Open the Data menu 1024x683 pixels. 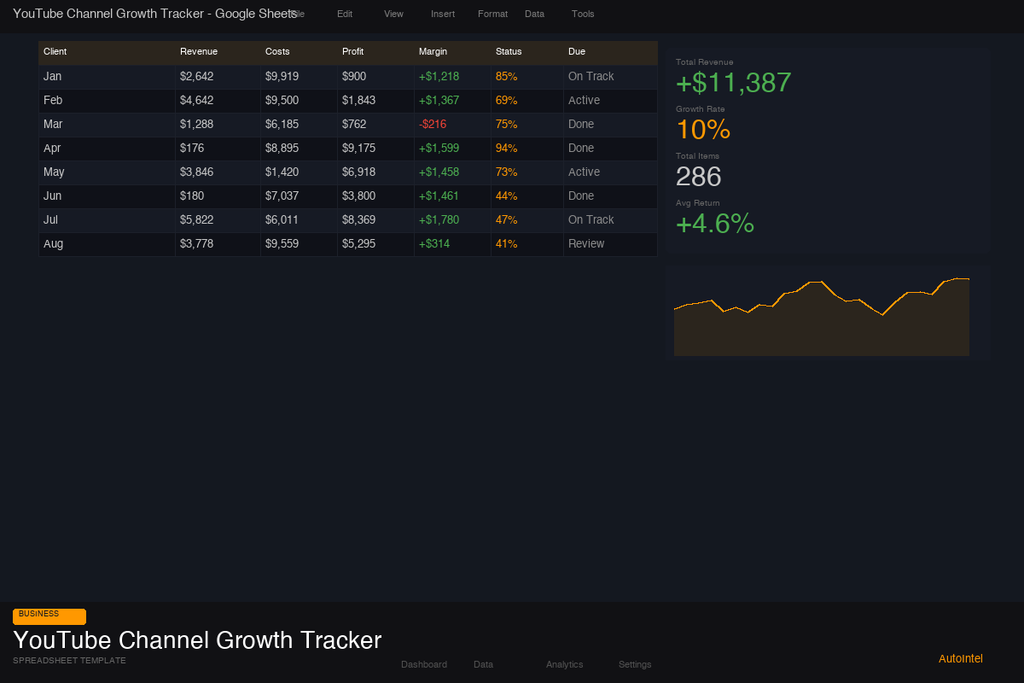(x=534, y=14)
